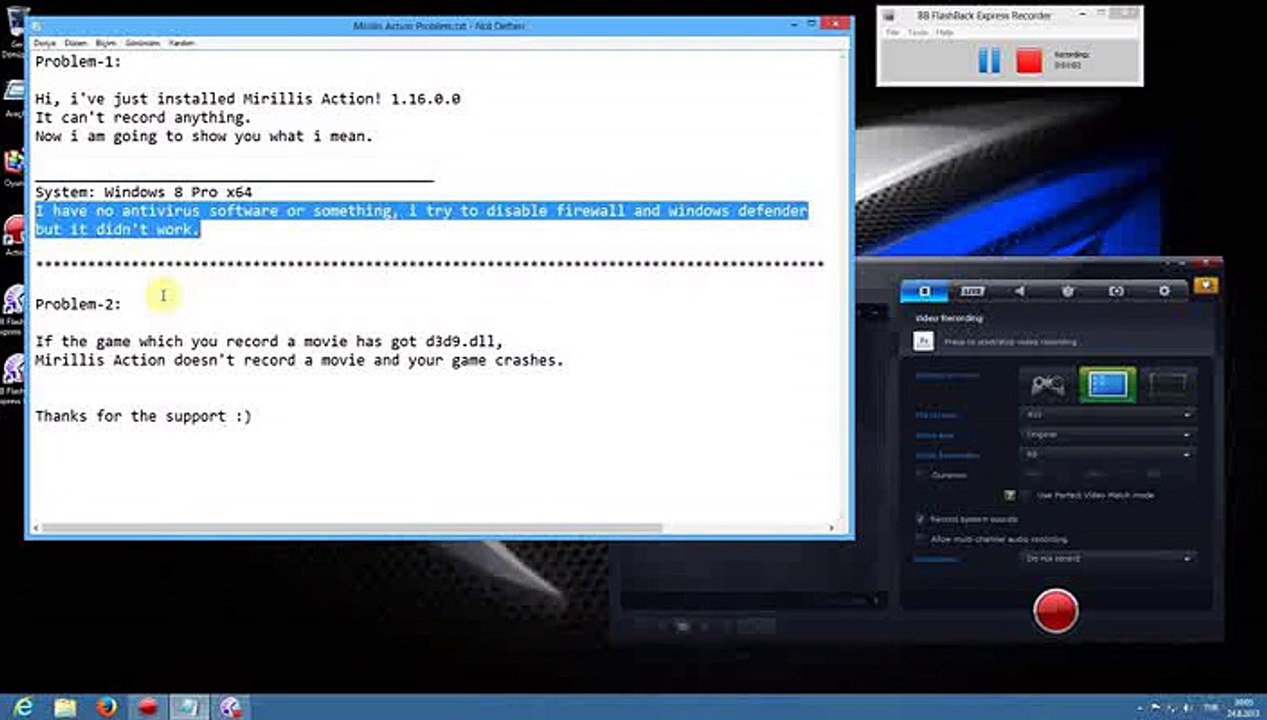1267x720 pixels.
Task: Start recording with Action's big red button
Action: (x=1055, y=611)
